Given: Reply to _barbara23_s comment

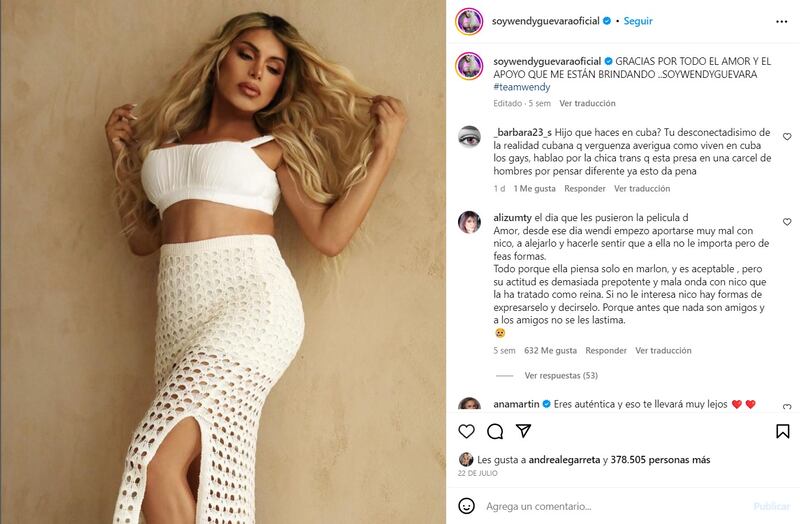Looking at the screenshot, I should tap(585, 188).
